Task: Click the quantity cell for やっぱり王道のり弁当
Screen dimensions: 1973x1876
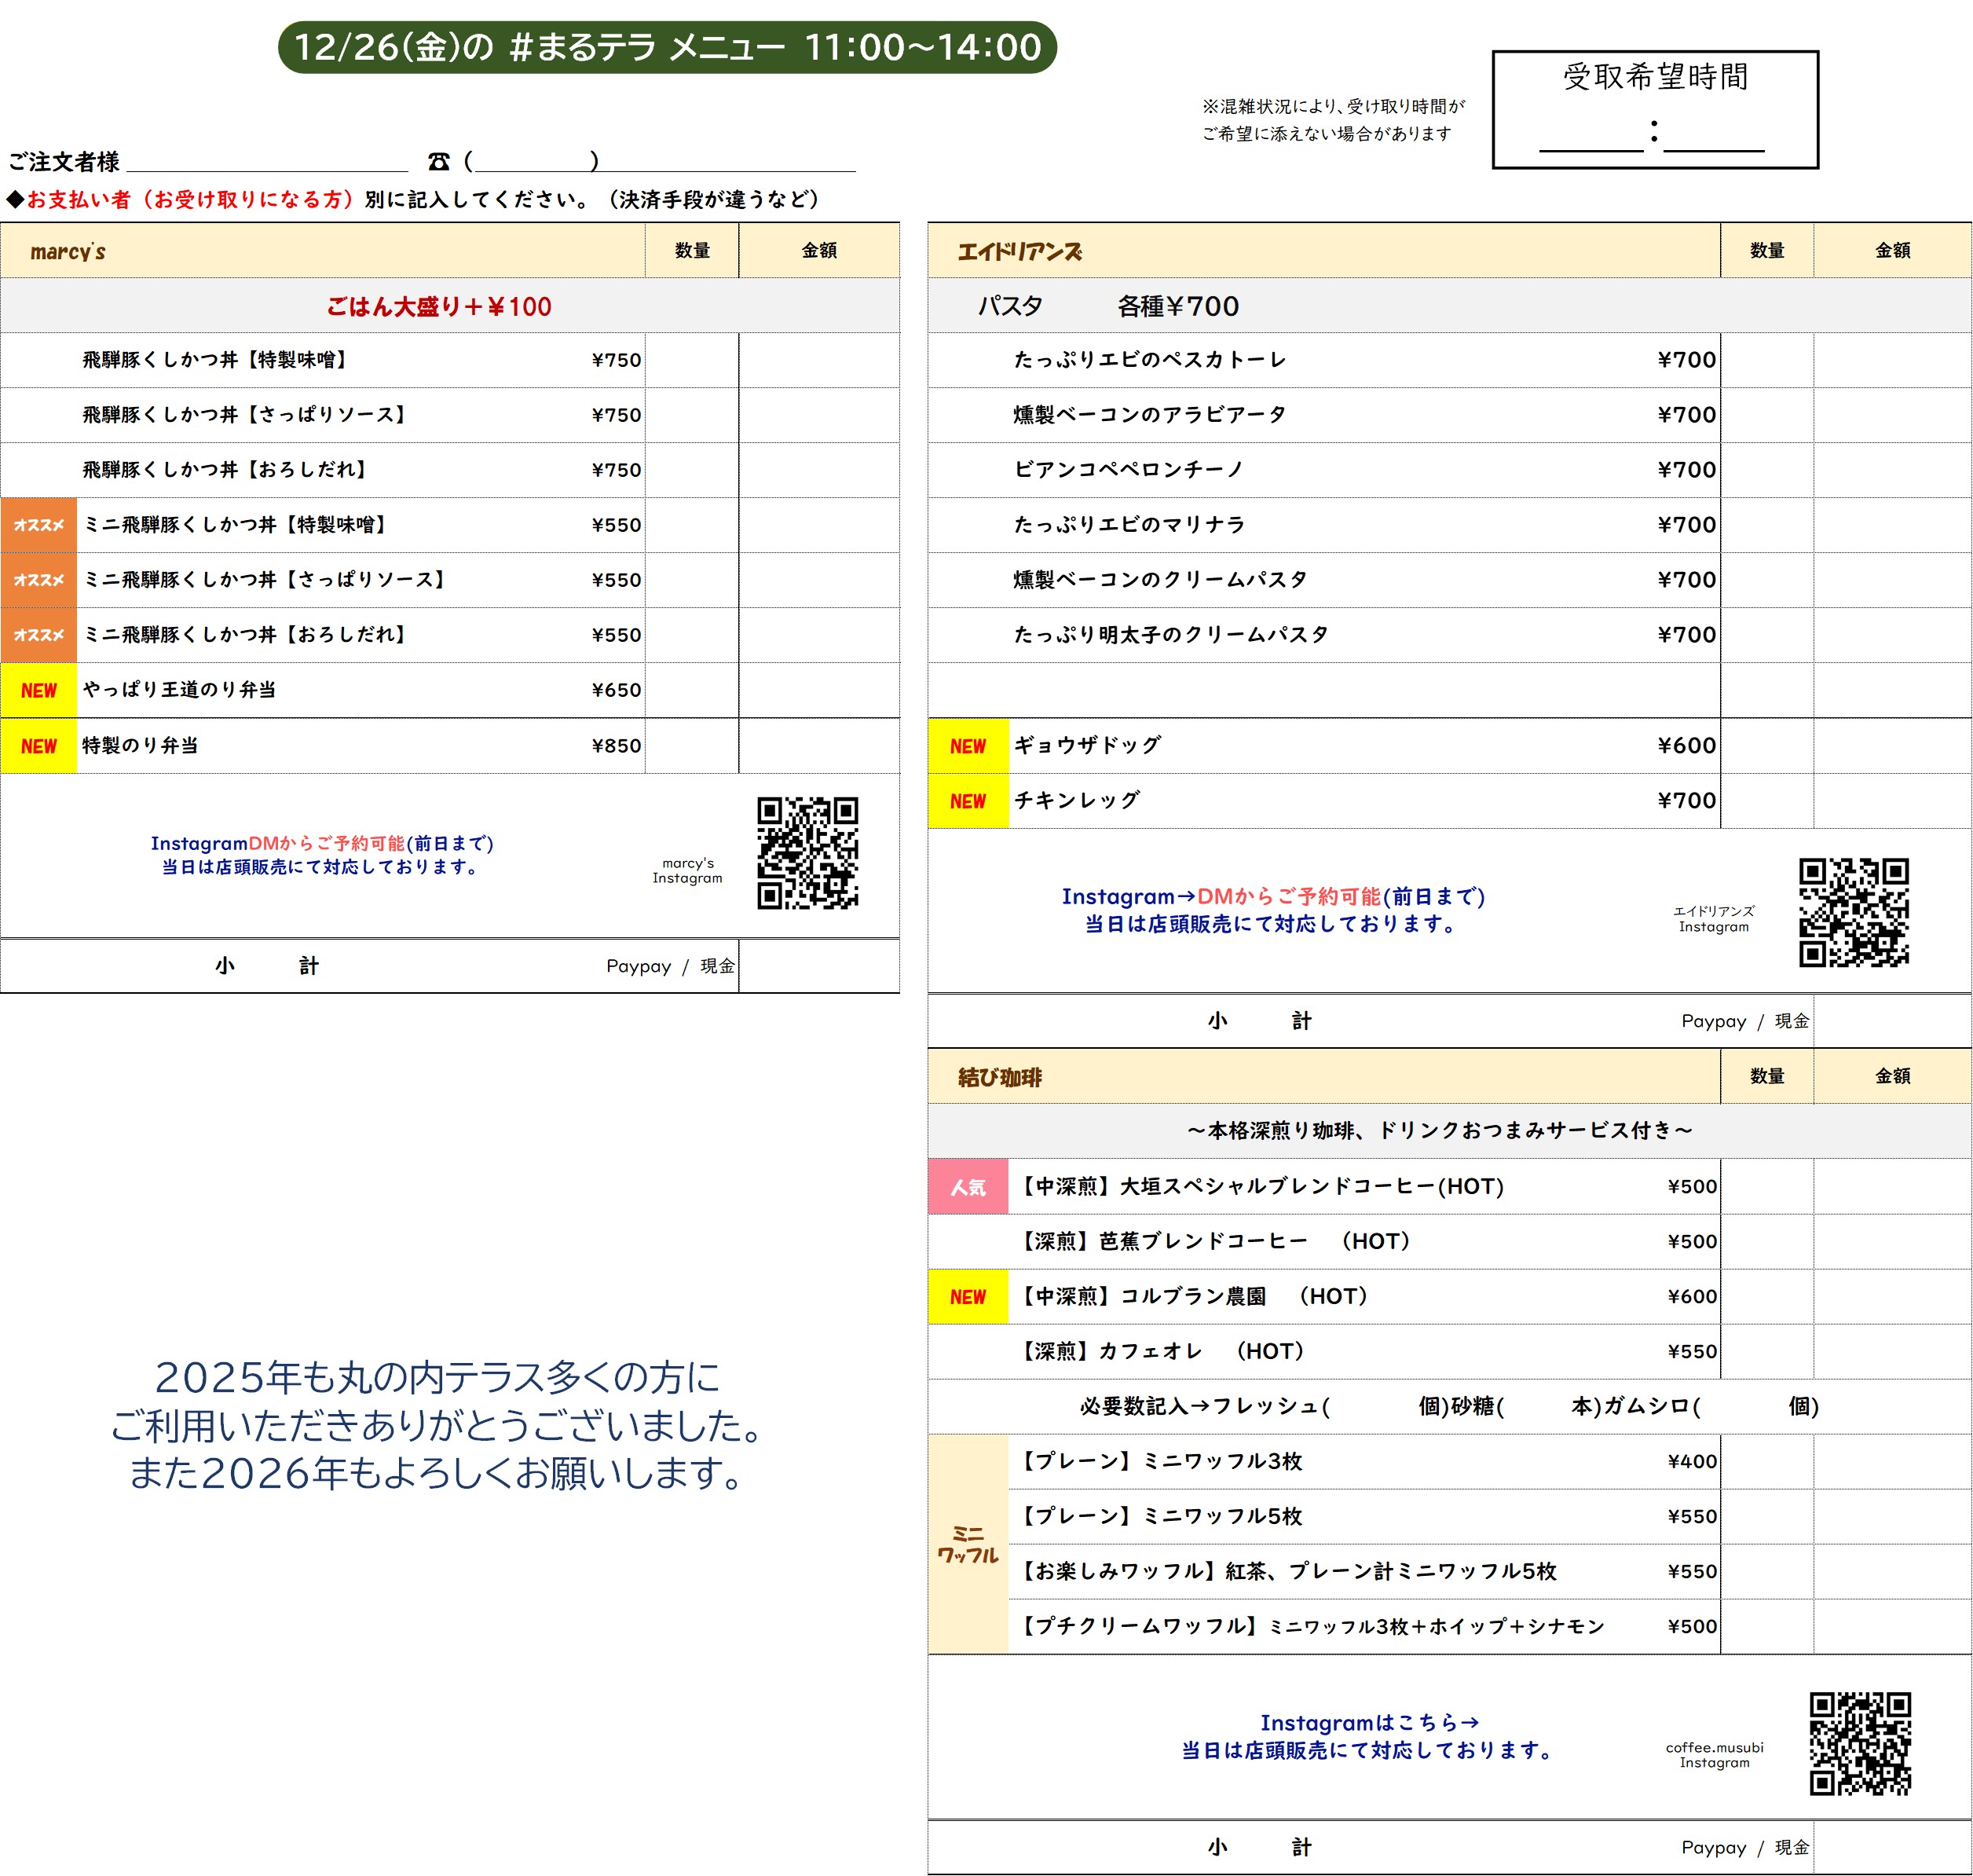Action: (691, 690)
